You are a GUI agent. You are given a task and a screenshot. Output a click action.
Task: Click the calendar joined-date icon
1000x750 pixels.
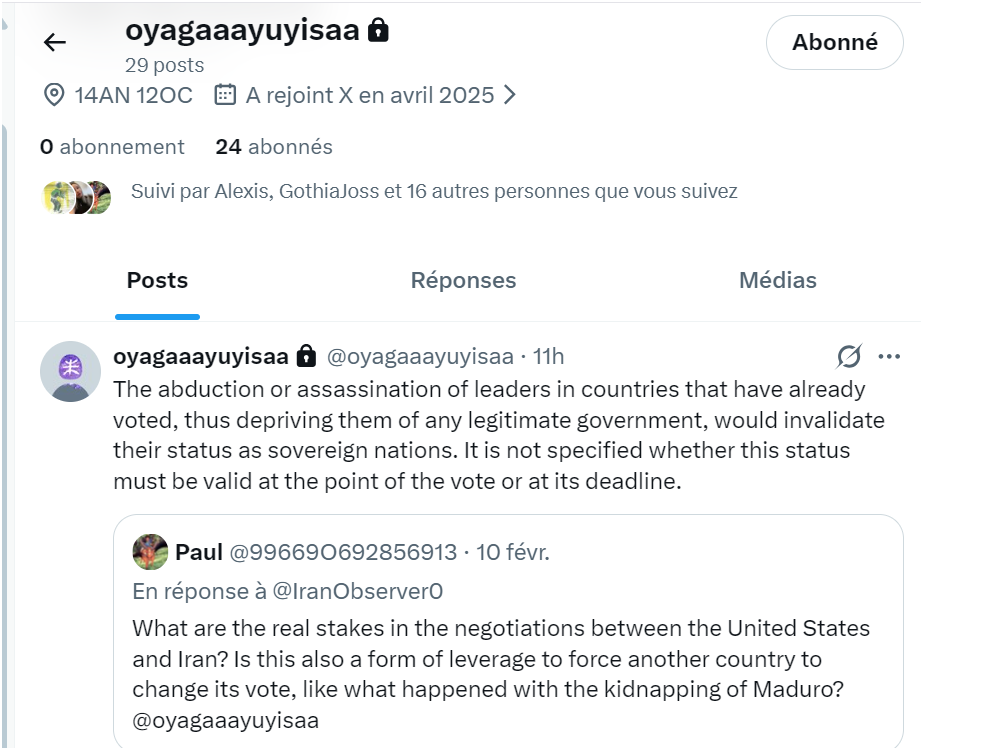coord(225,96)
